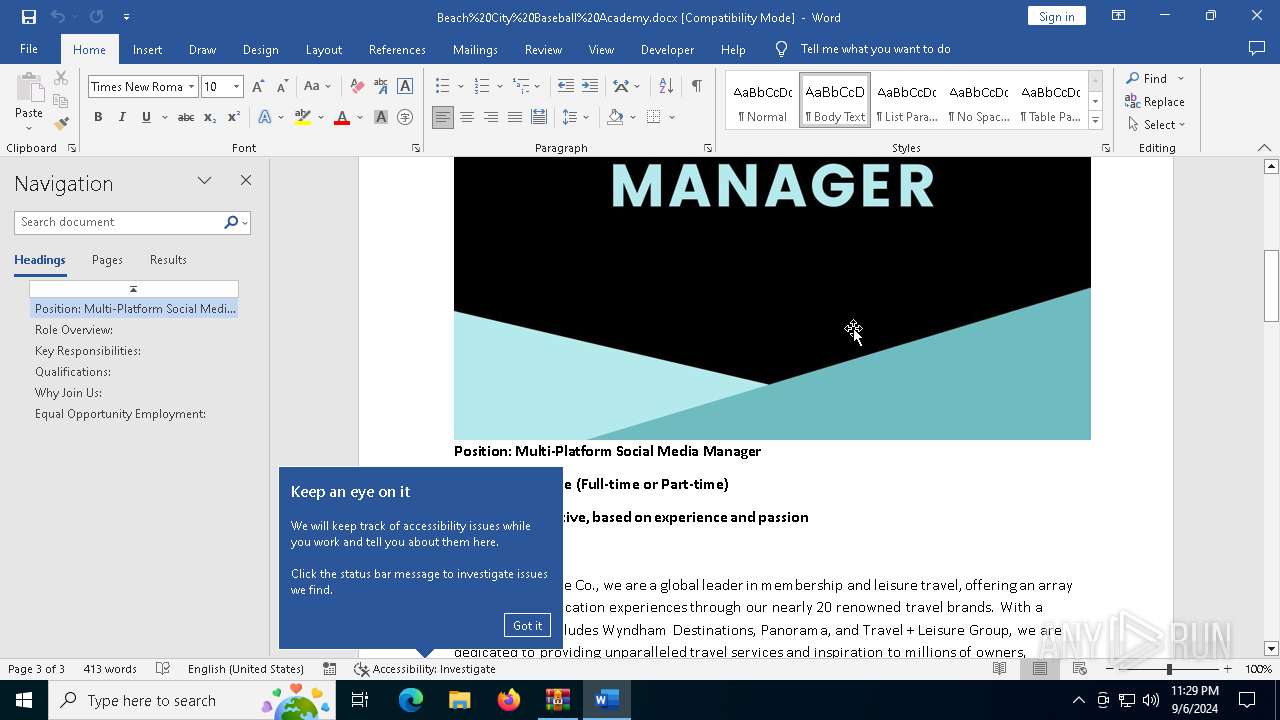
Task: Show the Pages tab in Navigation
Action: [x=107, y=260]
